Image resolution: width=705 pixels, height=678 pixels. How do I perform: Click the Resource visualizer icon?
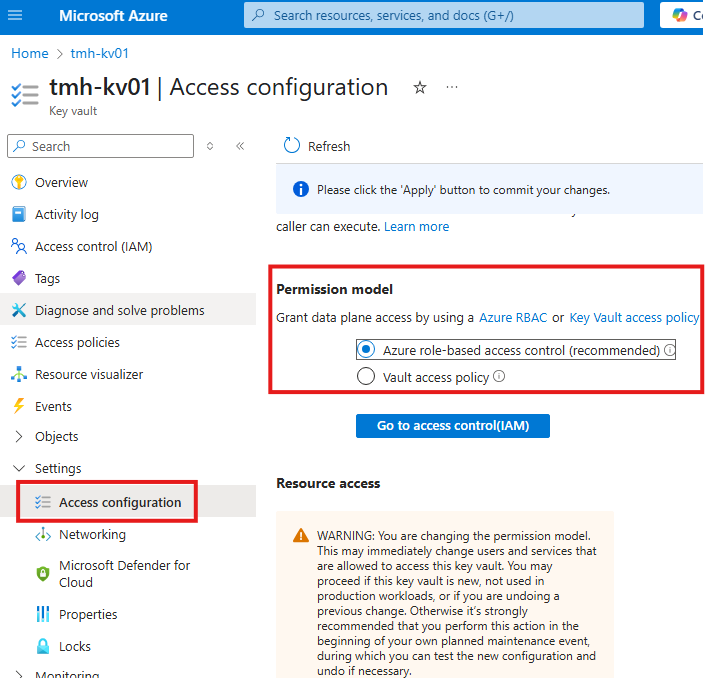(x=19, y=374)
